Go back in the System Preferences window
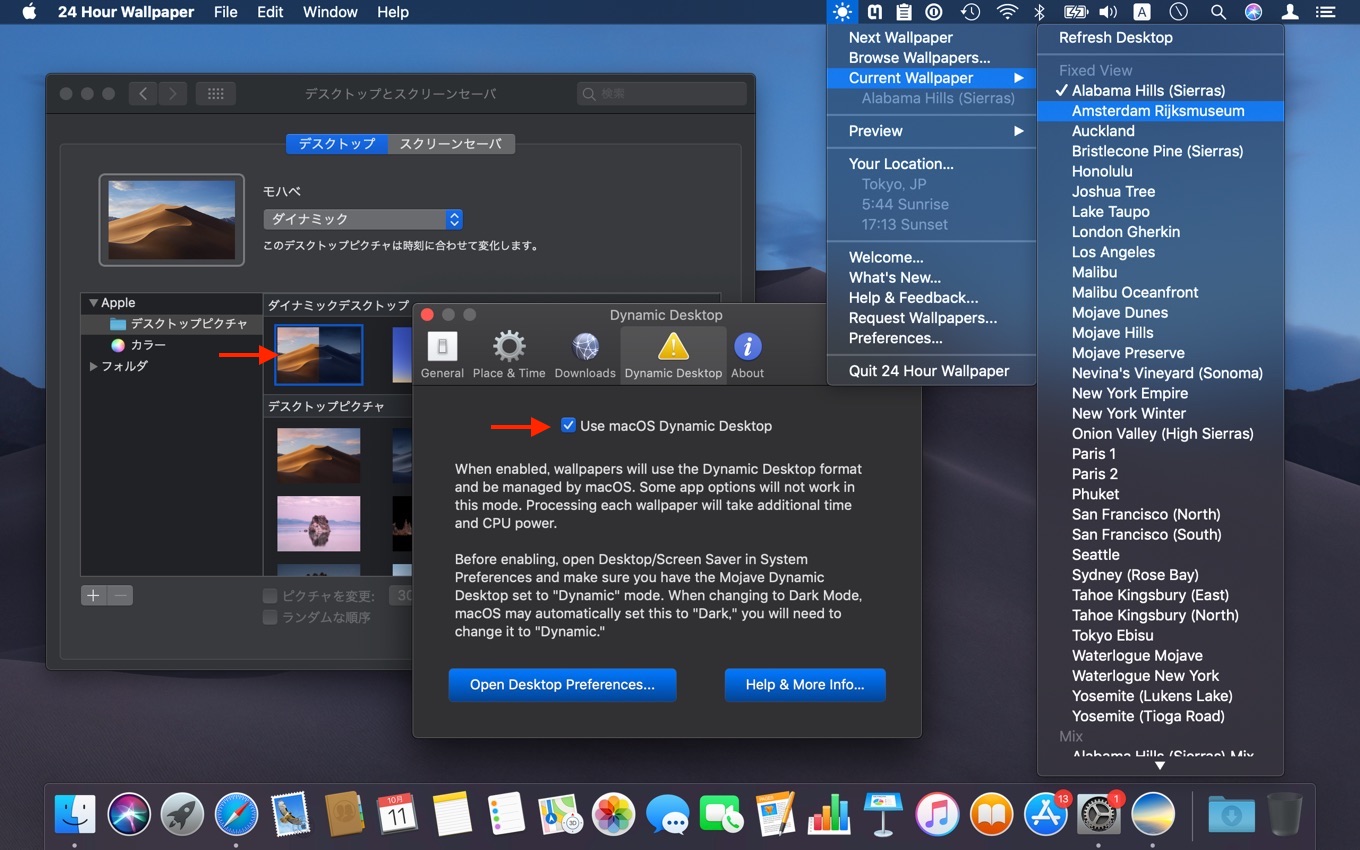This screenshot has width=1360, height=850. pyautogui.click(x=143, y=94)
